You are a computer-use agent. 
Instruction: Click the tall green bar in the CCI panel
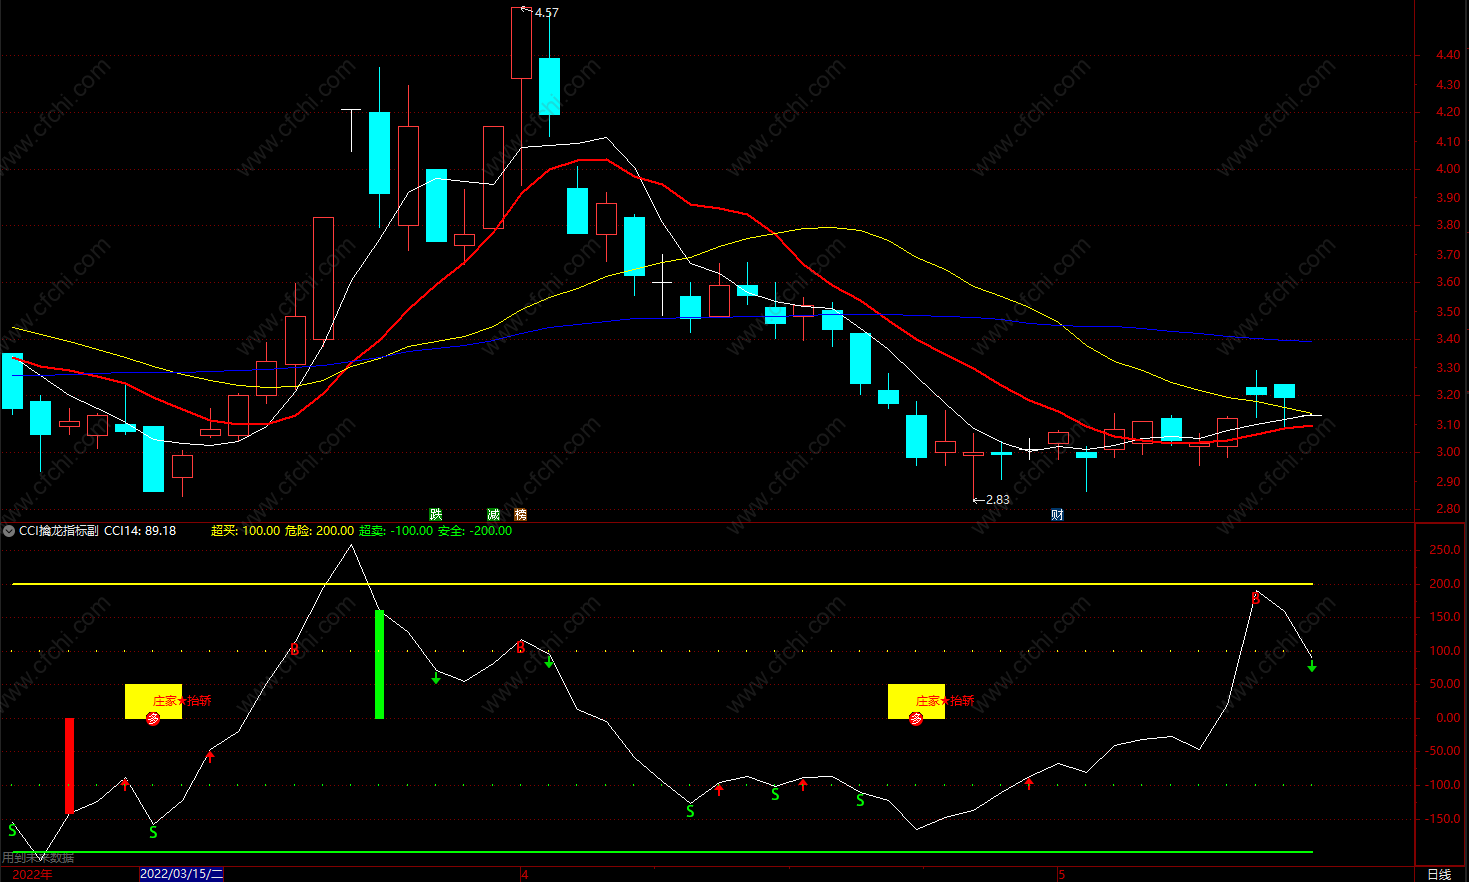pyautogui.click(x=379, y=664)
